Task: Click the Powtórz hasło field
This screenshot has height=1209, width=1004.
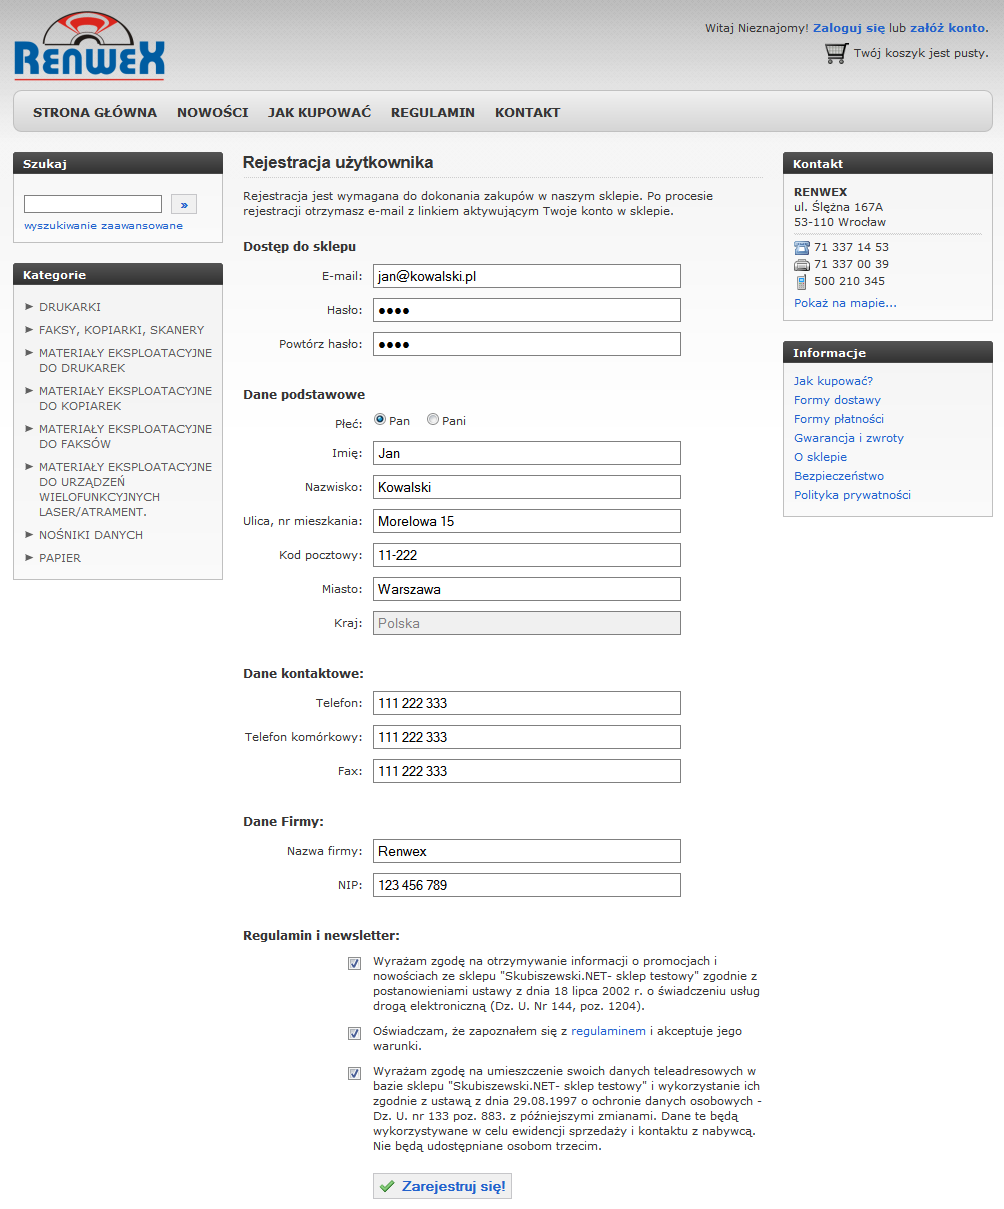Action: tap(527, 344)
